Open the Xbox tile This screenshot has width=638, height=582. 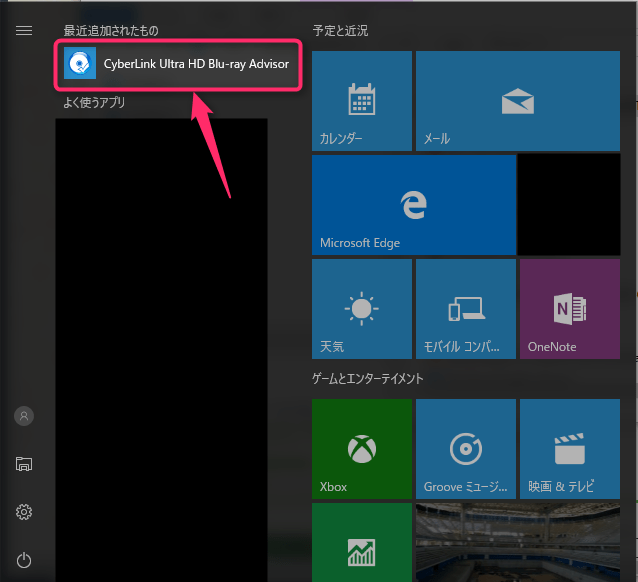(x=362, y=449)
